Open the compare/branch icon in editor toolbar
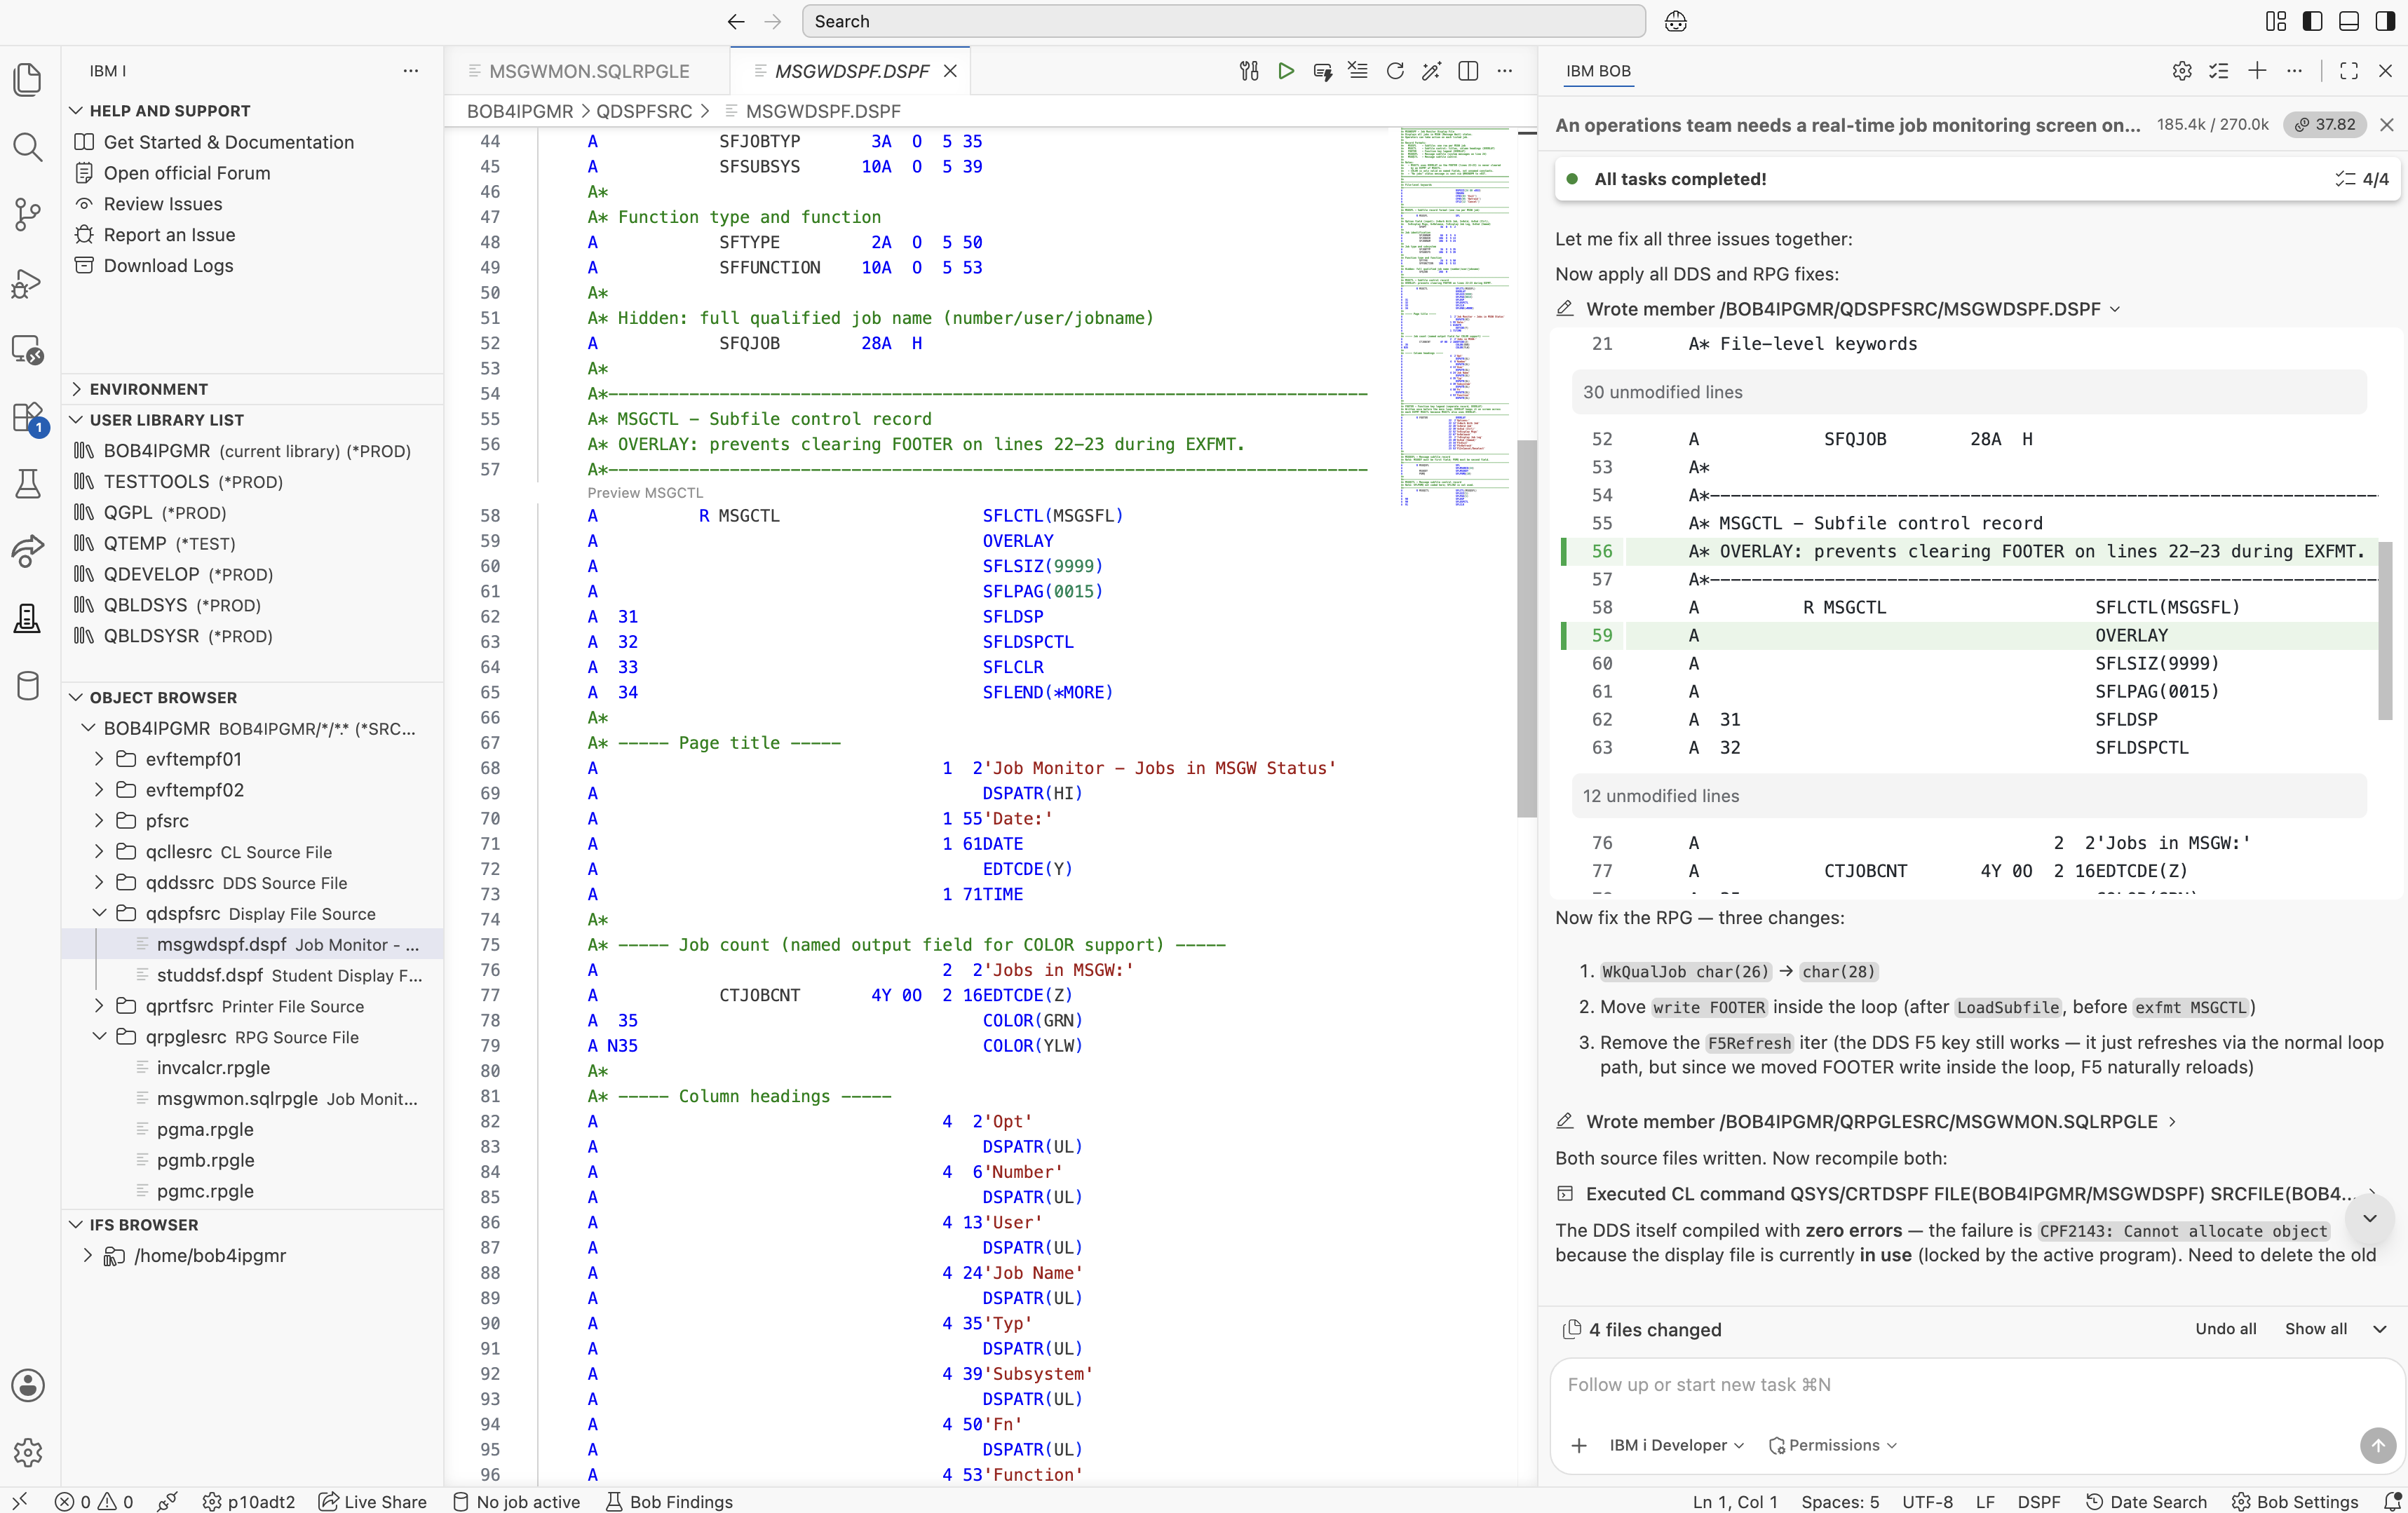This screenshot has width=2408, height=1513. pos(1249,71)
